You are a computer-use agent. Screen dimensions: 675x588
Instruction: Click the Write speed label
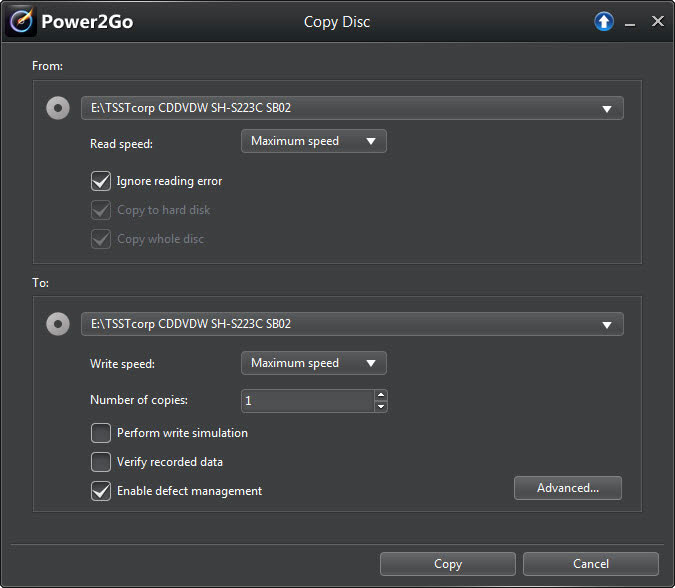click(122, 364)
